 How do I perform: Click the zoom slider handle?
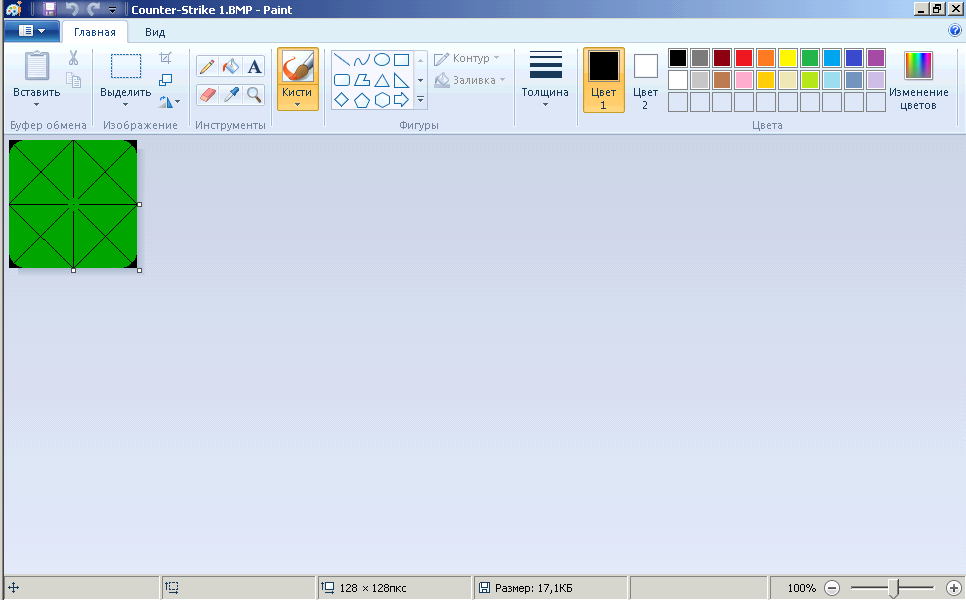(894, 588)
